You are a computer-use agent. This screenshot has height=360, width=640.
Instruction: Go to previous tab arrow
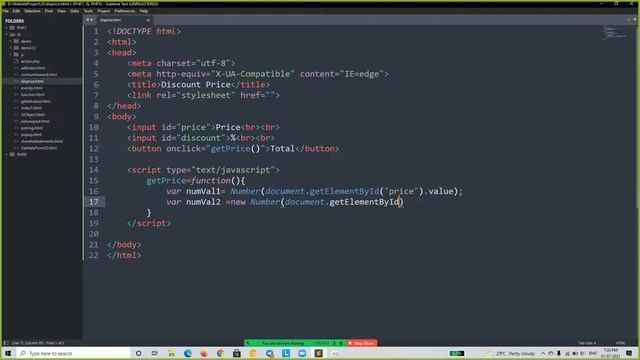point(87,20)
